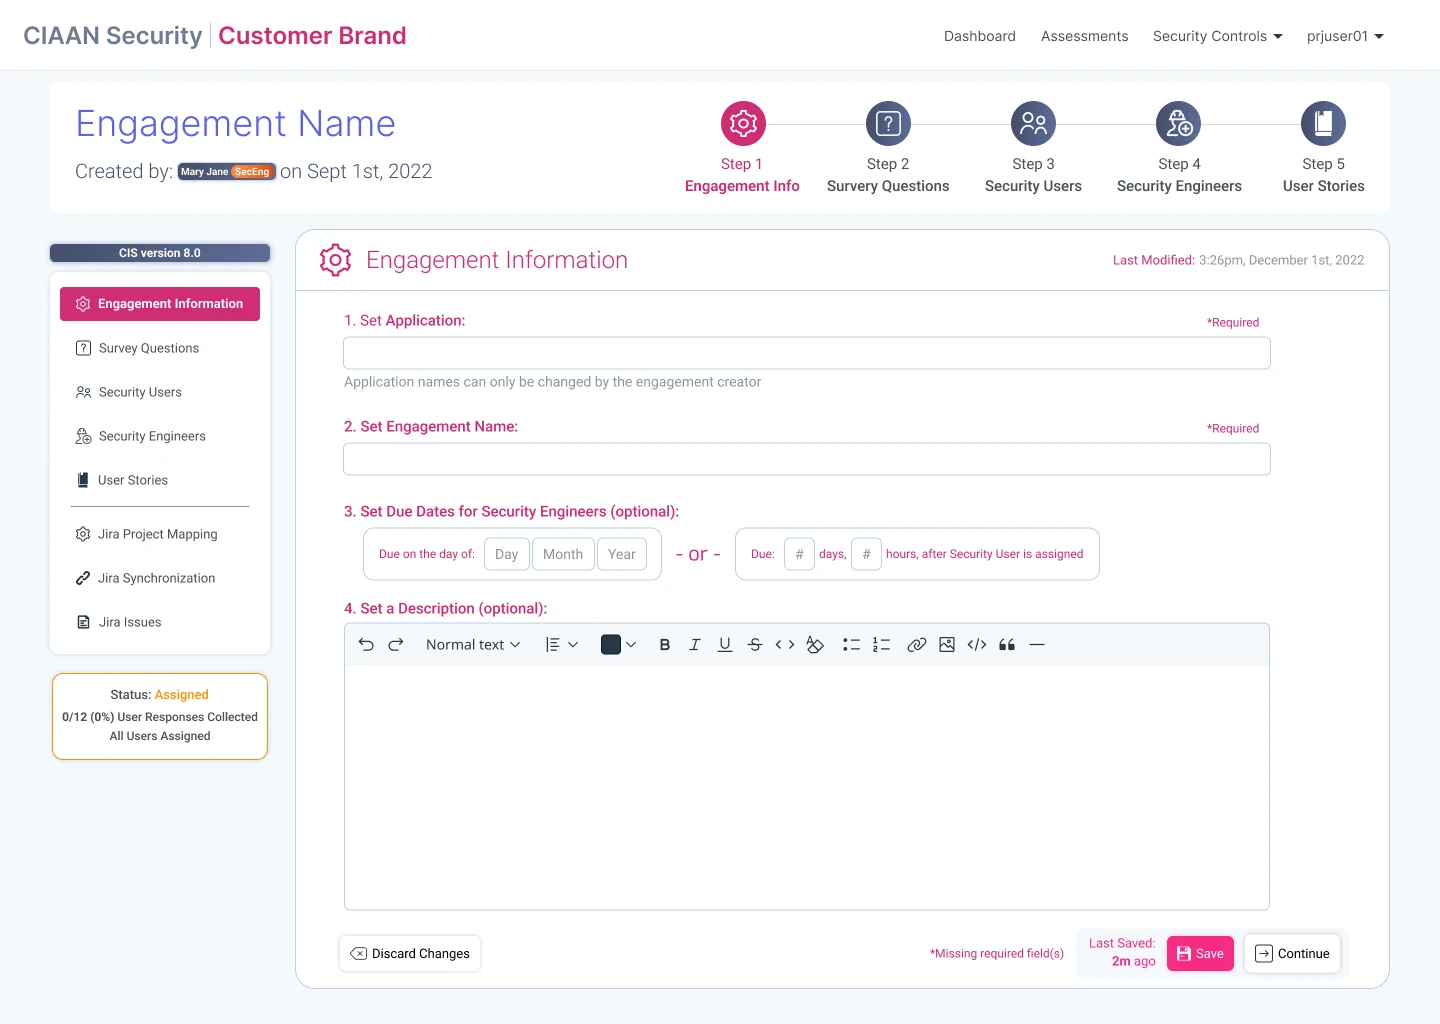Click the Discard Changes button
The height and width of the screenshot is (1024, 1440).
tap(410, 954)
